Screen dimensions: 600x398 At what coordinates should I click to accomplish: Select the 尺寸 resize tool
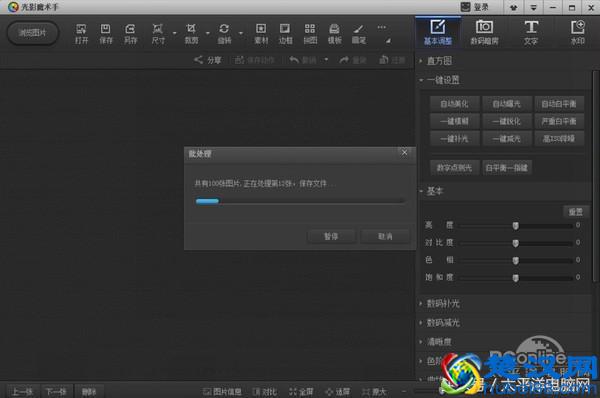point(158,29)
